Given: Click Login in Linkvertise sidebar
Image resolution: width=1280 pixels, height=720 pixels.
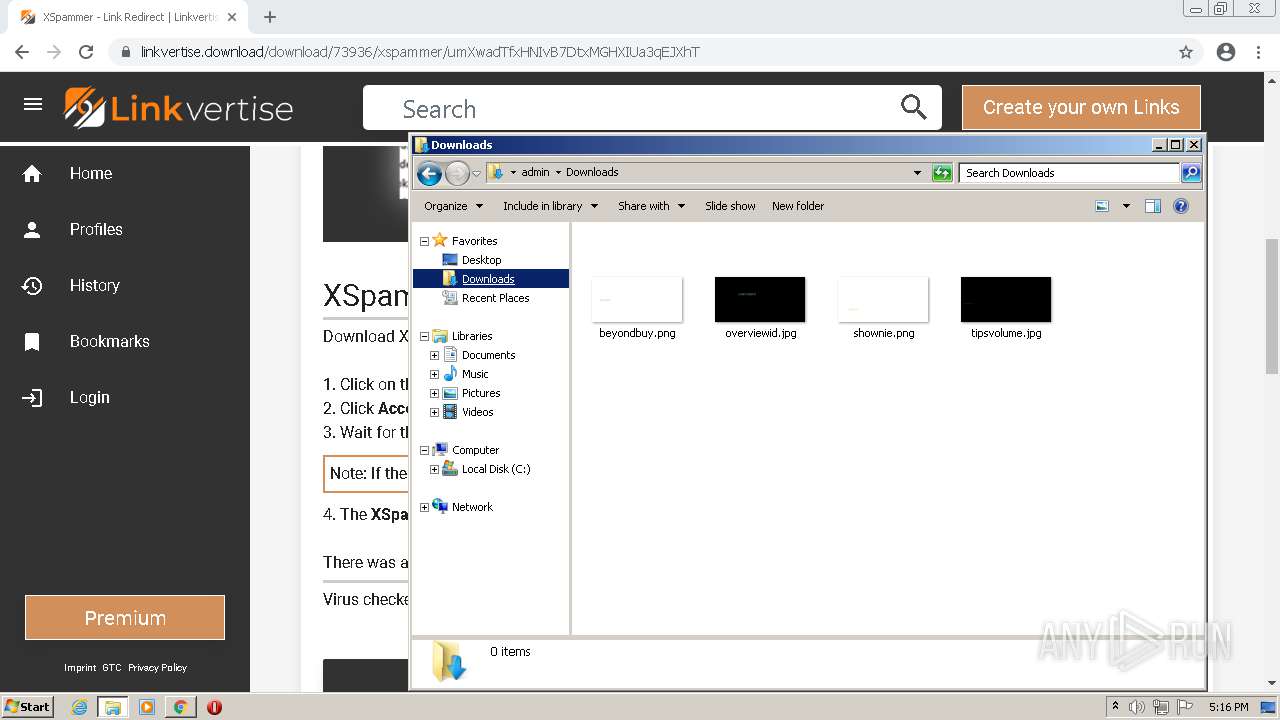Looking at the screenshot, I should point(90,397).
